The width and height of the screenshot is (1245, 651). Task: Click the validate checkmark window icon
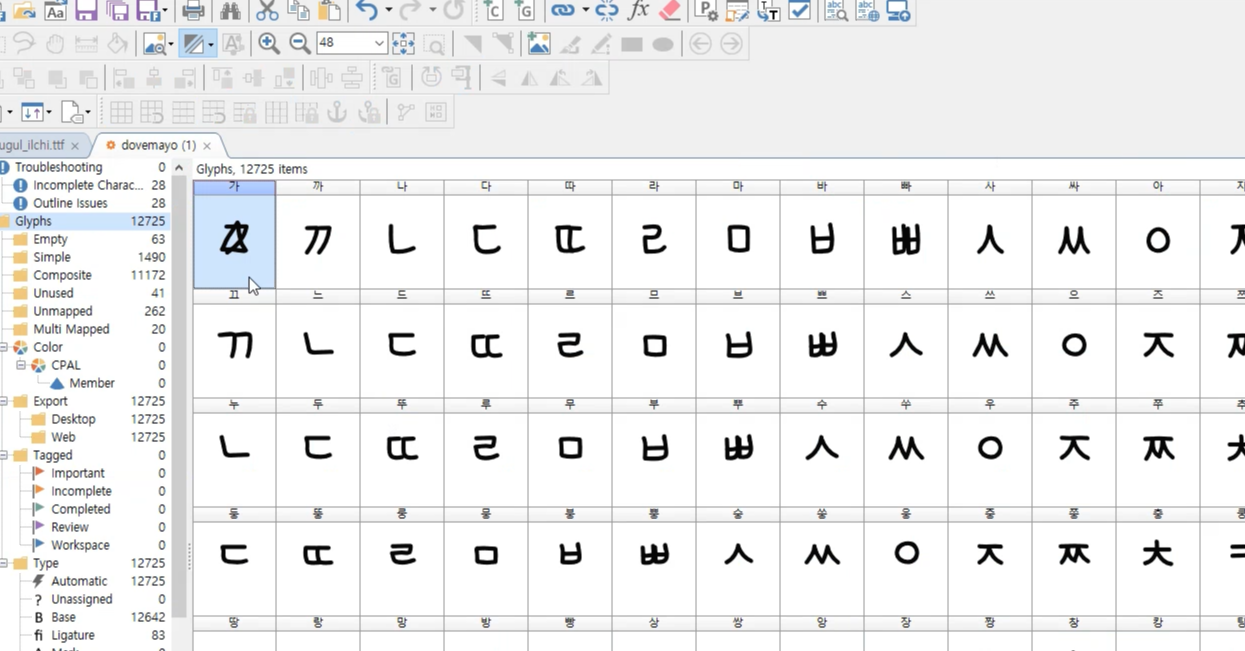[799, 11]
